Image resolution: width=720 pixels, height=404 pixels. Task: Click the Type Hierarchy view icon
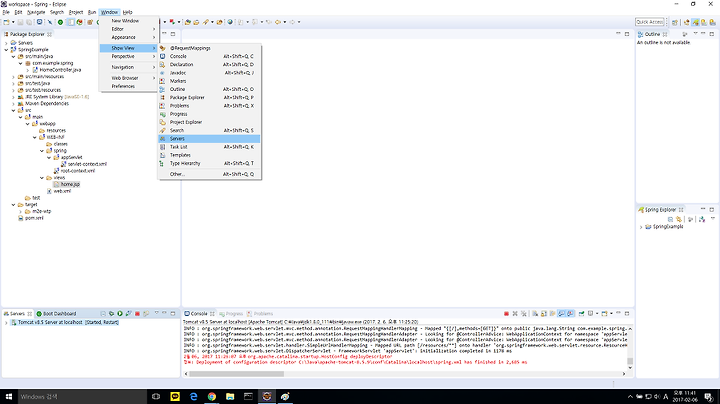163,163
